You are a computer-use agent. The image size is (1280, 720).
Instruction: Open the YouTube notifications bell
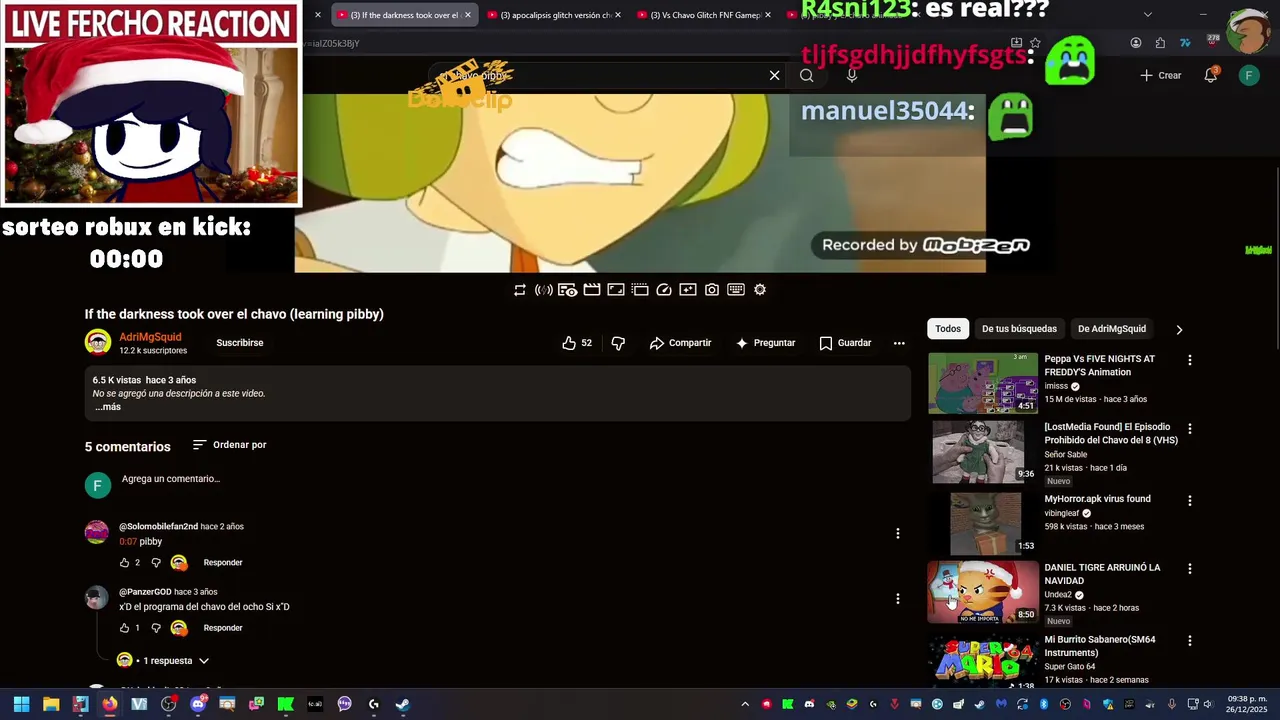[x=1211, y=75]
